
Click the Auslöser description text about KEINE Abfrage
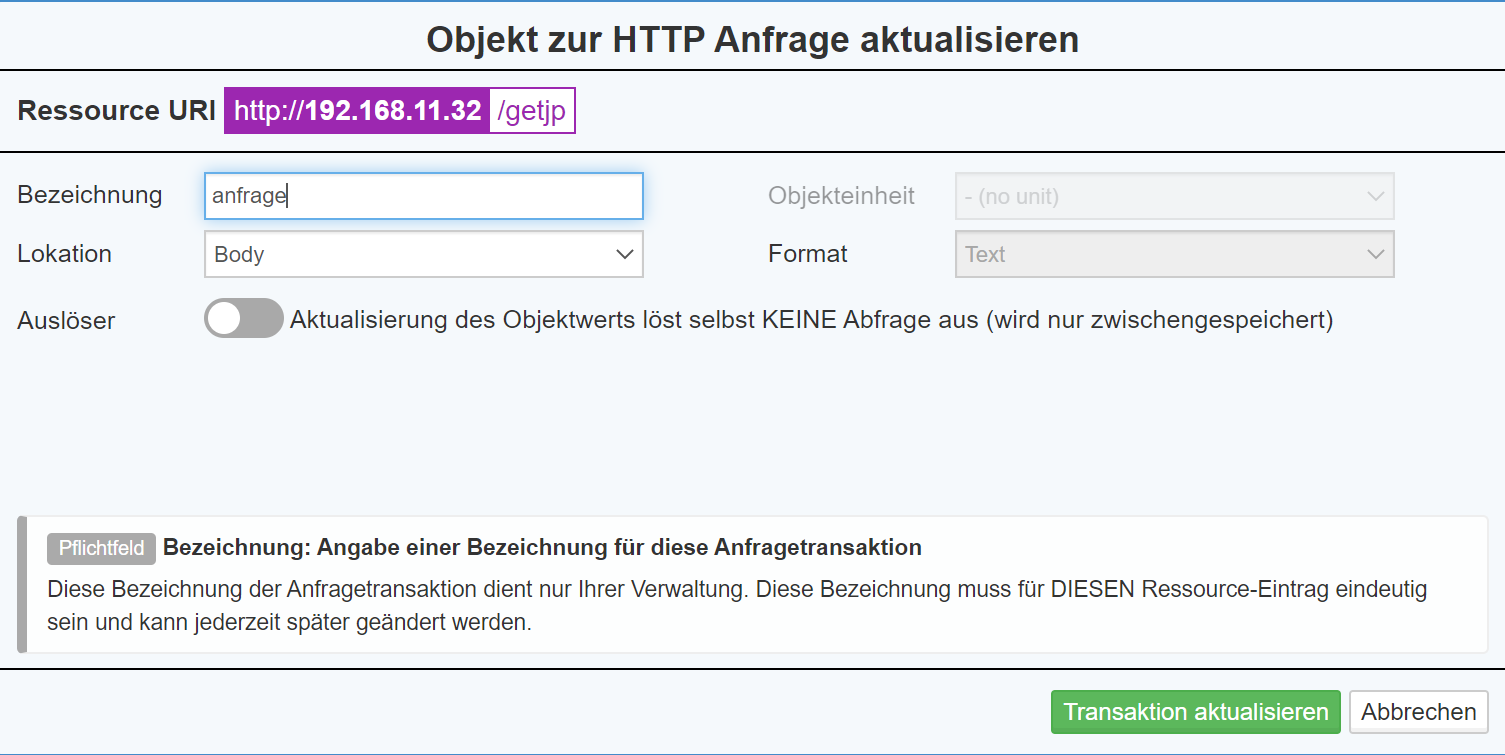(811, 320)
